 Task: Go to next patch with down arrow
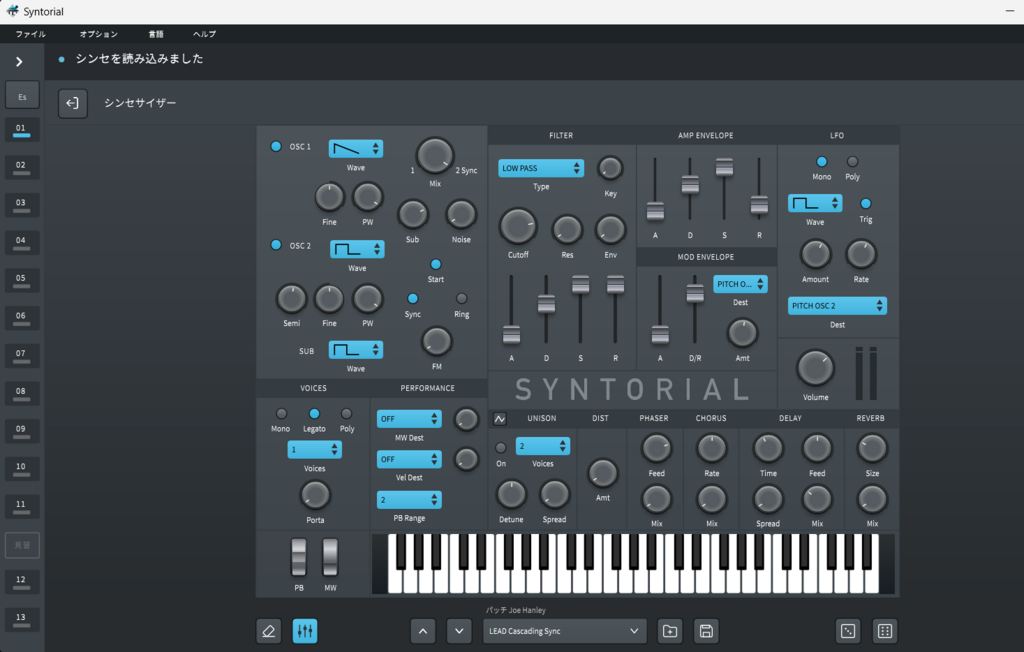tap(459, 631)
